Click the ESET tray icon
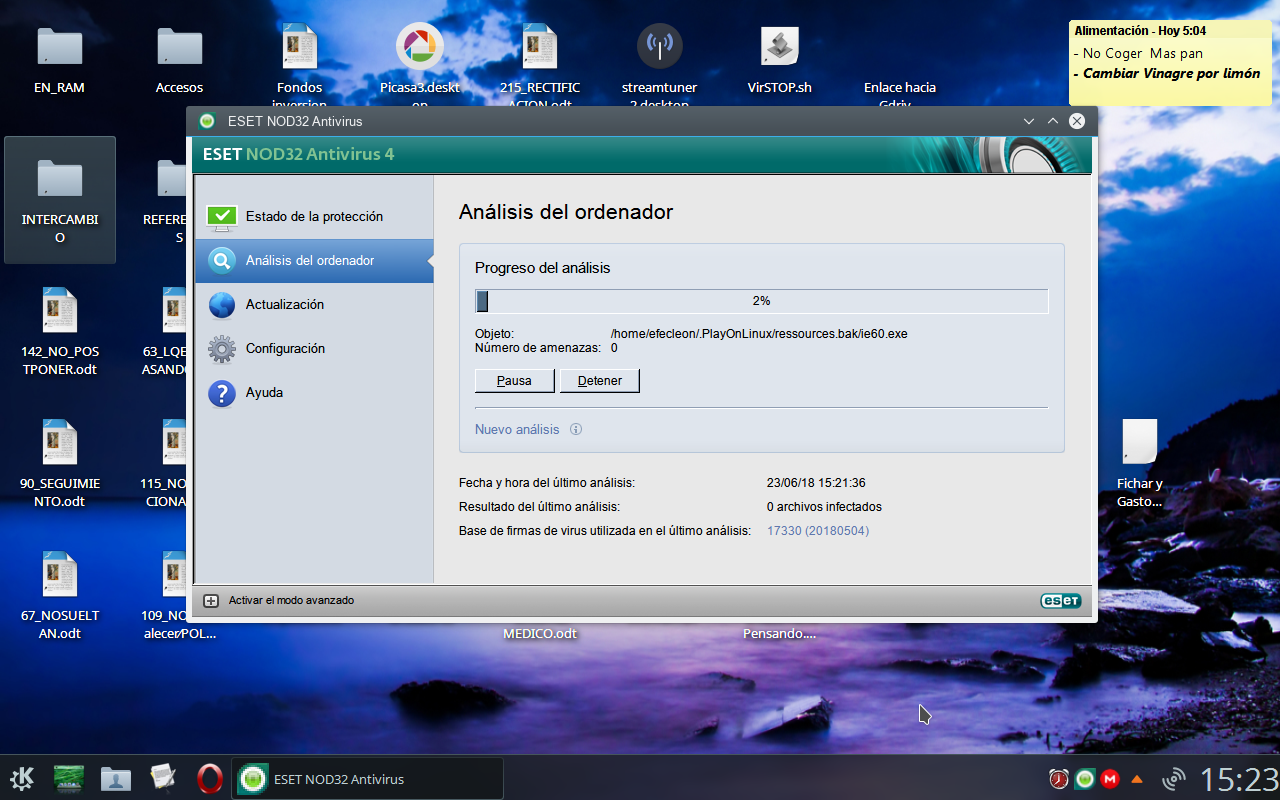The width and height of the screenshot is (1280, 800). pos(1084,779)
